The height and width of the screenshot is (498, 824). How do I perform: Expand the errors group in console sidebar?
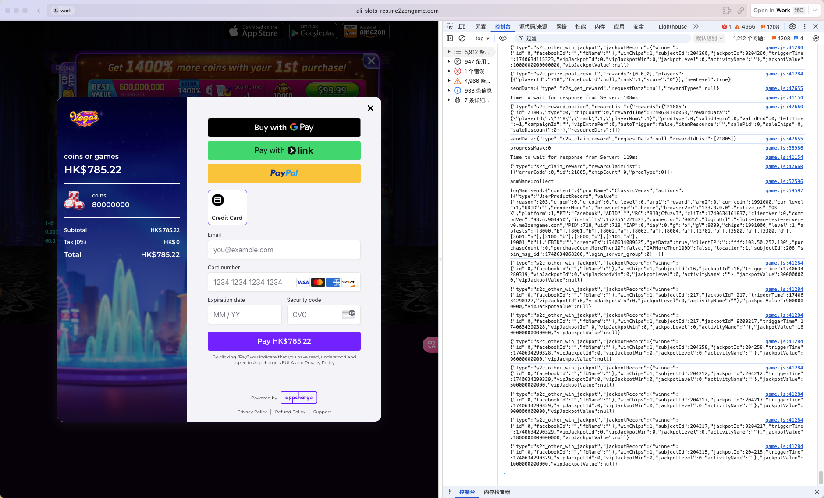pyautogui.click(x=449, y=71)
